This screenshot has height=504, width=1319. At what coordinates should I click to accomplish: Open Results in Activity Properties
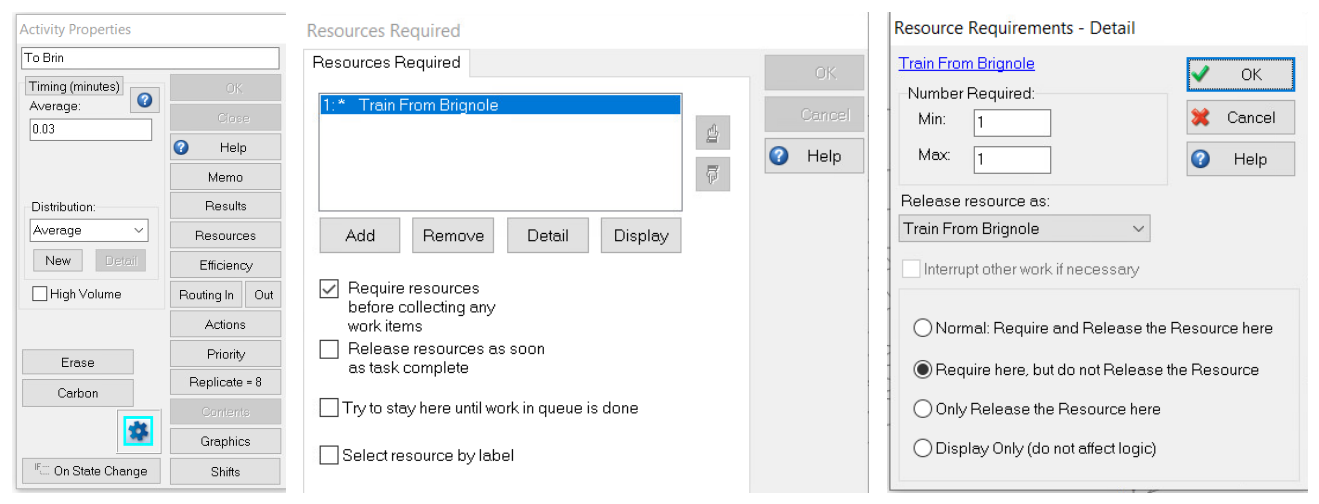225,206
